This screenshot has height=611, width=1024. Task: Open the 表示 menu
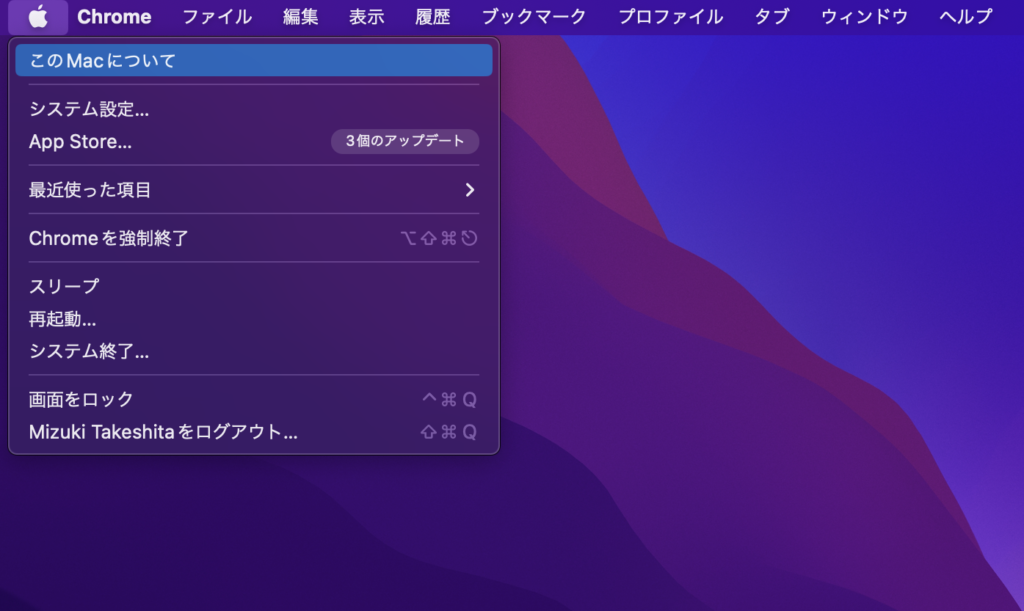[x=366, y=17]
